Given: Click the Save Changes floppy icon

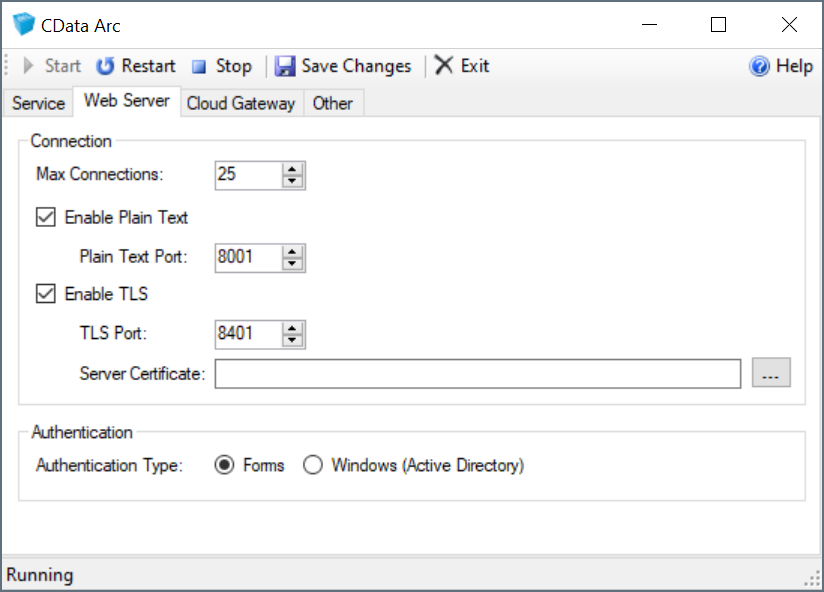Looking at the screenshot, I should click(285, 66).
